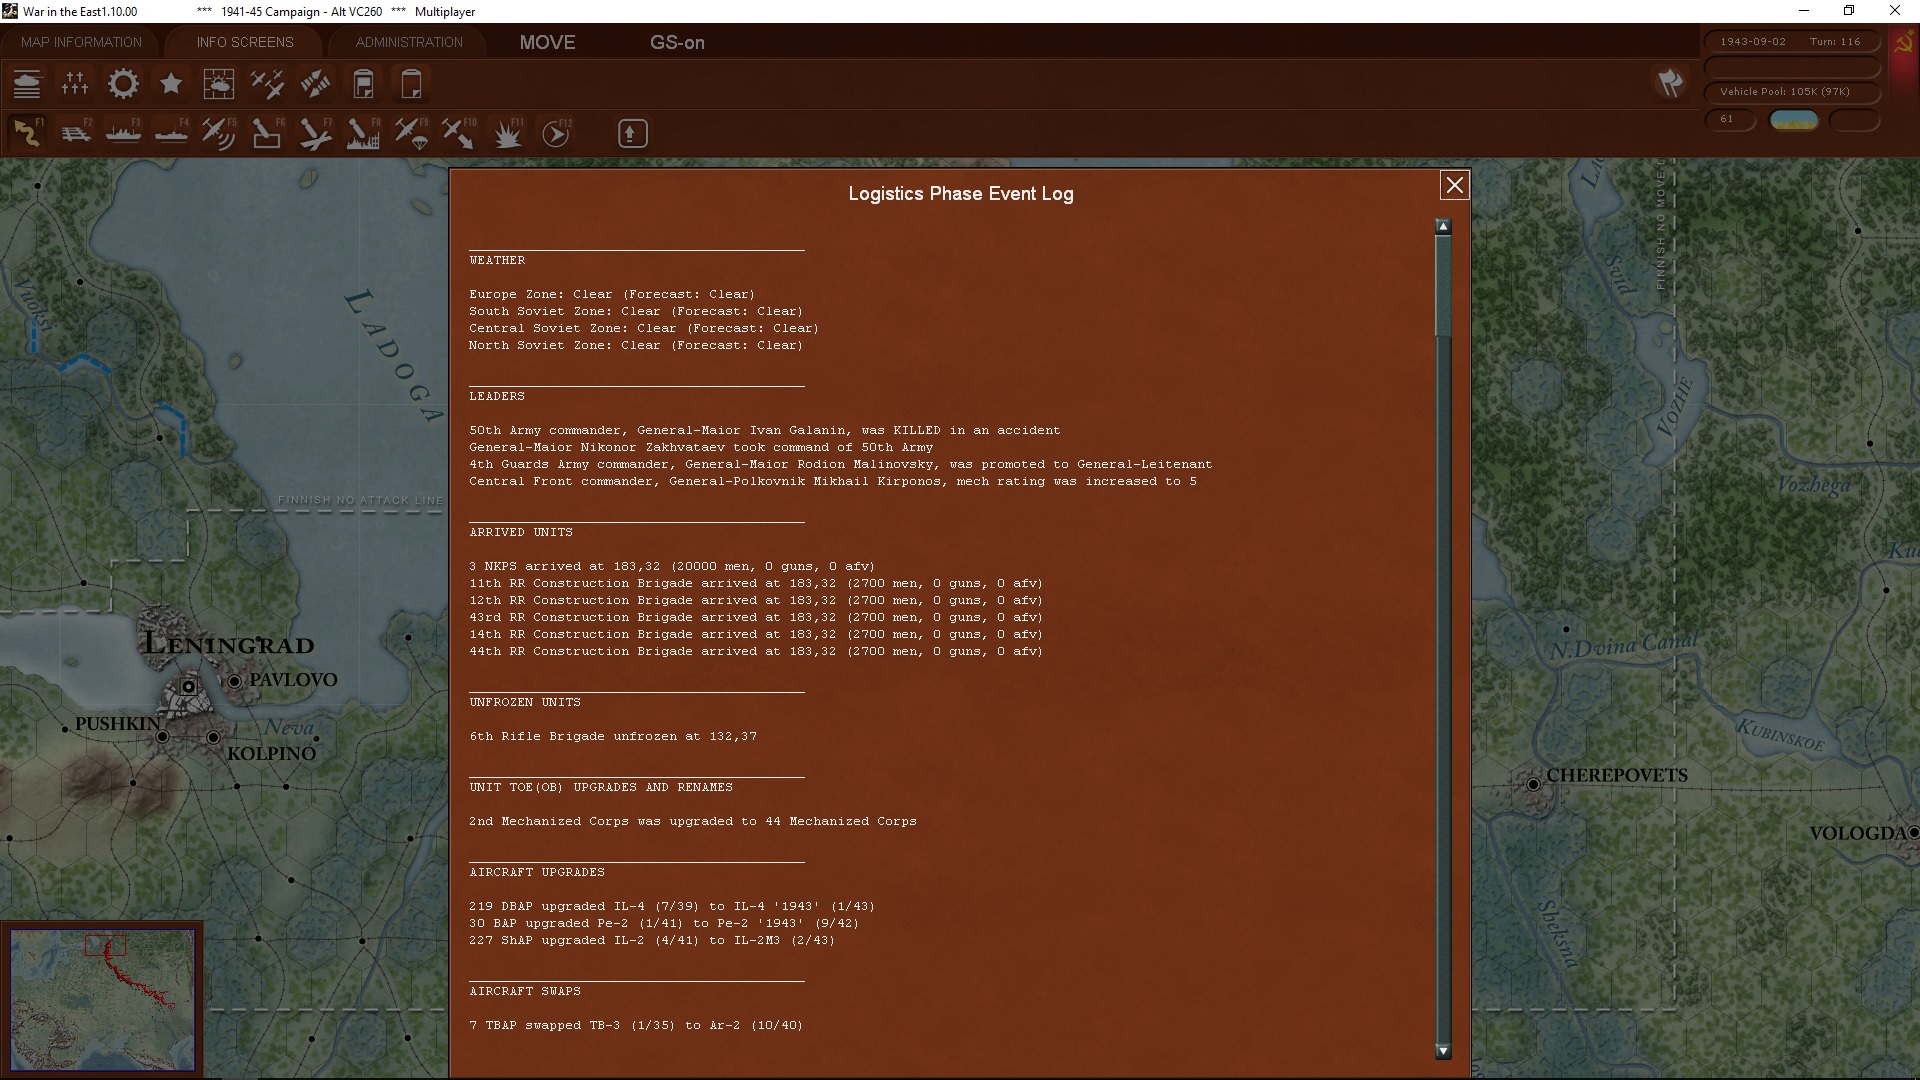Open the order of battle tank icon
Screen dimensions: 1920x1080
point(27,84)
